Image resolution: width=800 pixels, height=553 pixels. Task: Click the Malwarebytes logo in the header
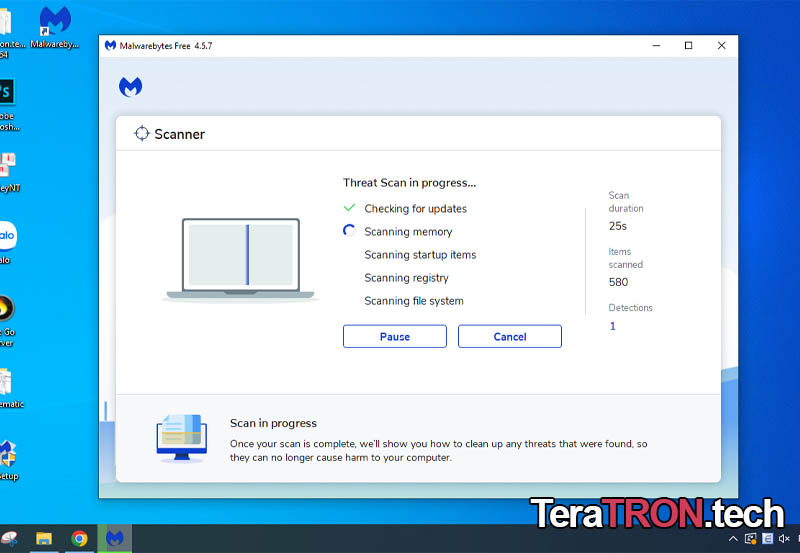coord(131,87)
